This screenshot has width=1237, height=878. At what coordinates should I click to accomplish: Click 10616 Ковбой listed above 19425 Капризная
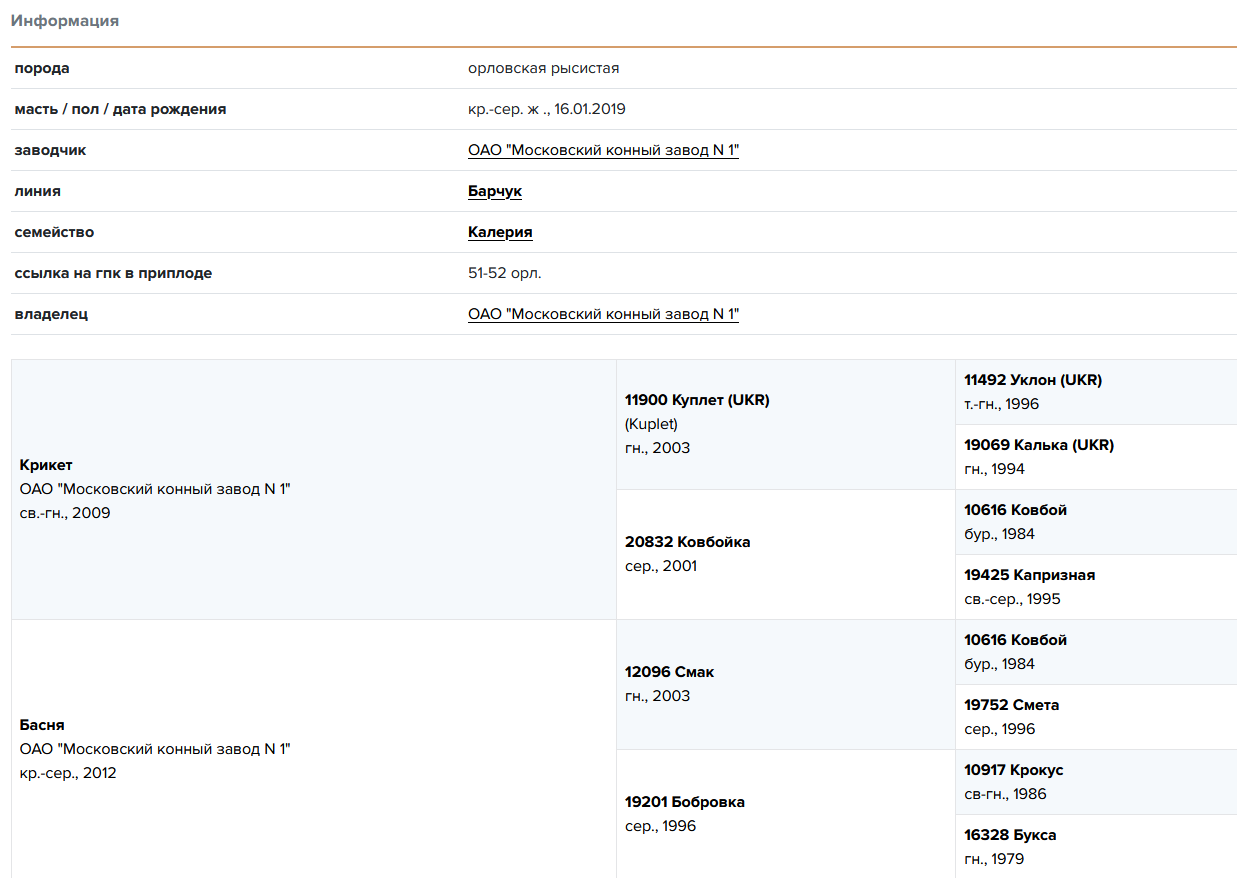(1015, 510)
